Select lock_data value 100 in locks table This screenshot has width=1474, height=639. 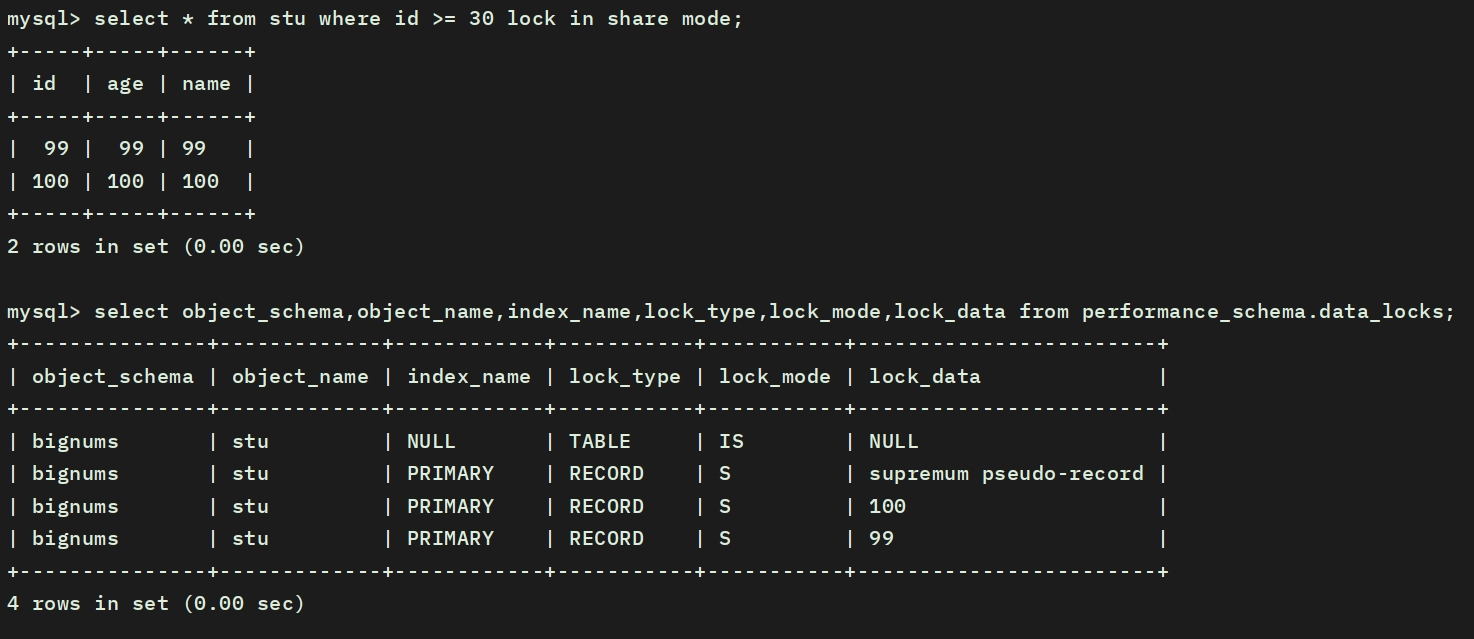tap(887, 506)
